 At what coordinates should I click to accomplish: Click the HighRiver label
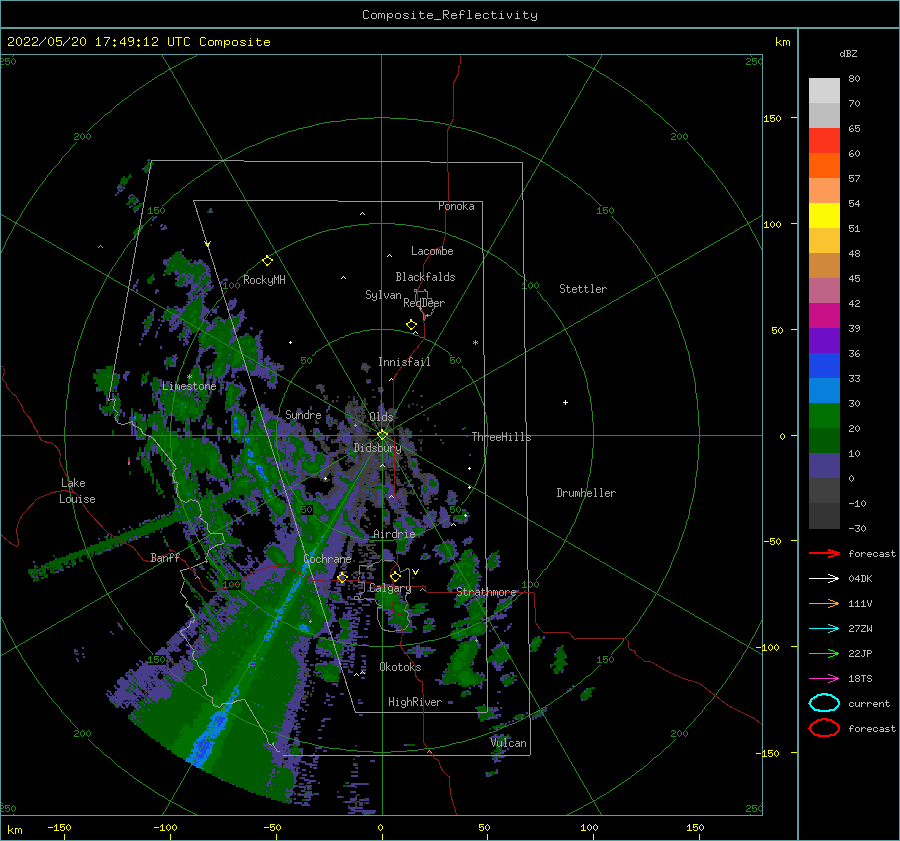coord(414,702)
